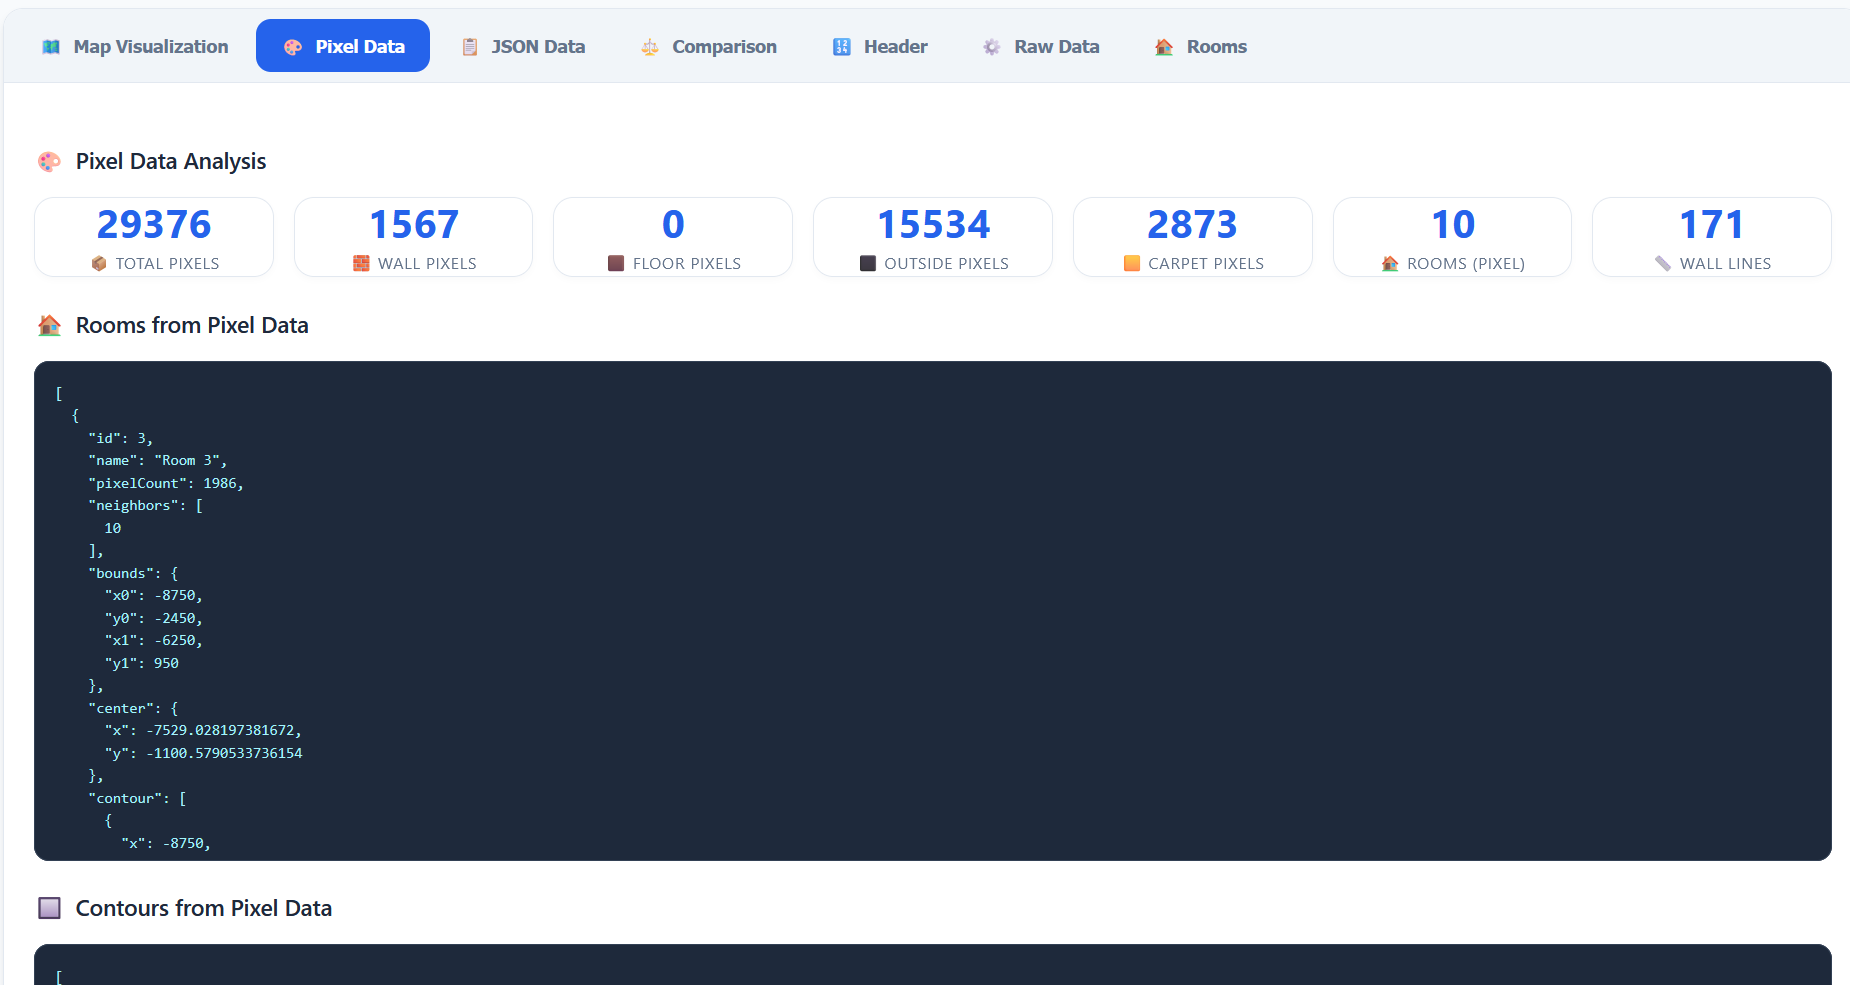Screen dimensions: 1850x985
Task: Click the ruler icon next to WALL LINES
Action: (1663, 264)
